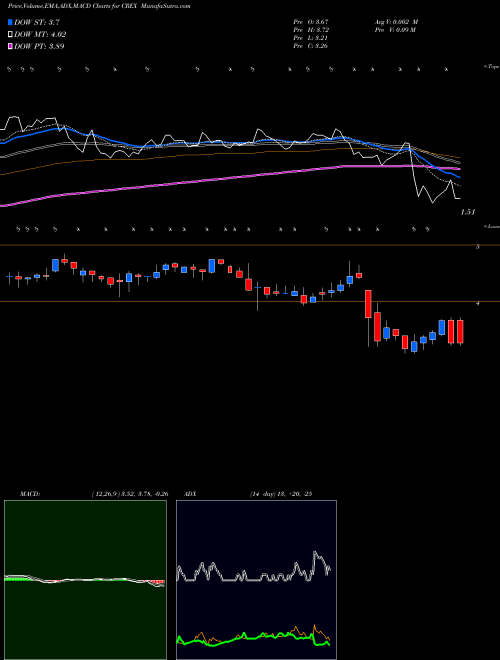
Task: Click the chart title mentioning CREX MunafaSutra.com
Action: [x=99, y=7]
